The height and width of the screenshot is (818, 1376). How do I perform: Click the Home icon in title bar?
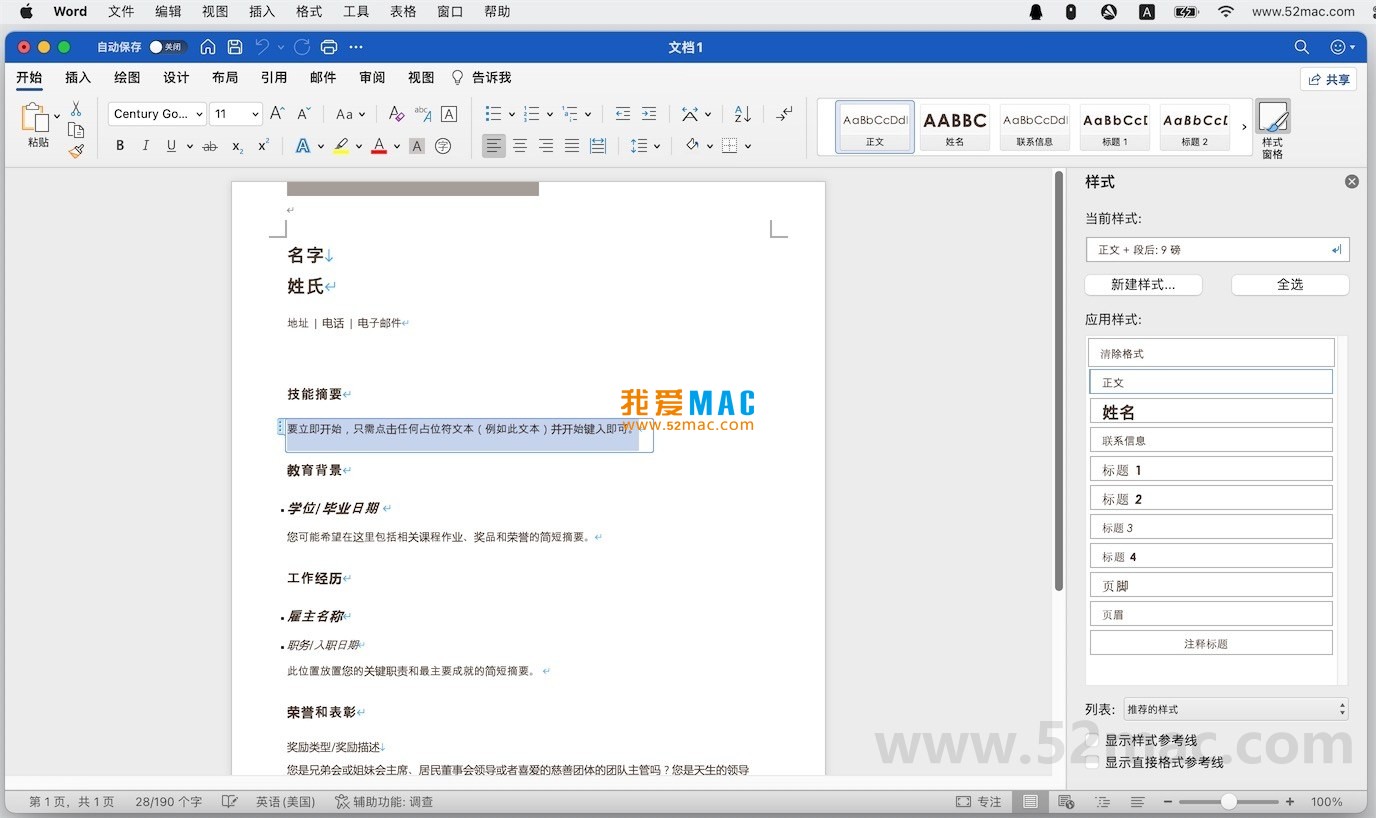point(208,47)
